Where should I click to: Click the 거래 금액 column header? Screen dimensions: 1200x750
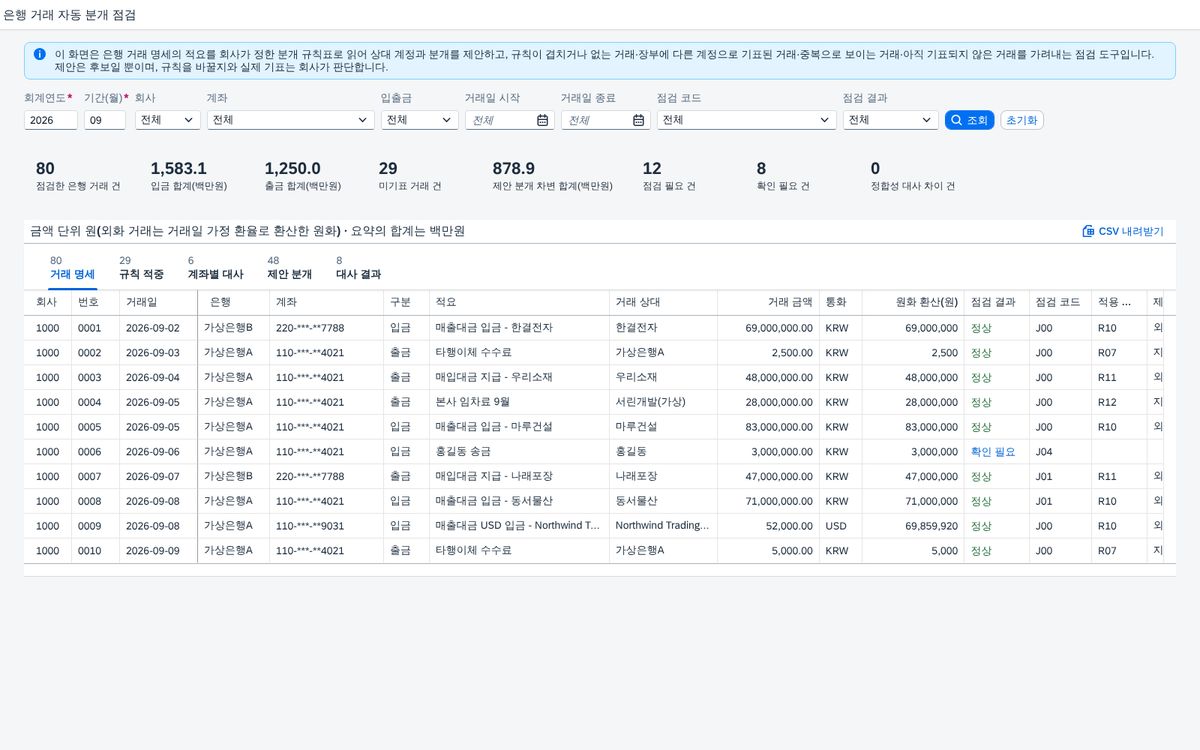(x=768, y=302)
